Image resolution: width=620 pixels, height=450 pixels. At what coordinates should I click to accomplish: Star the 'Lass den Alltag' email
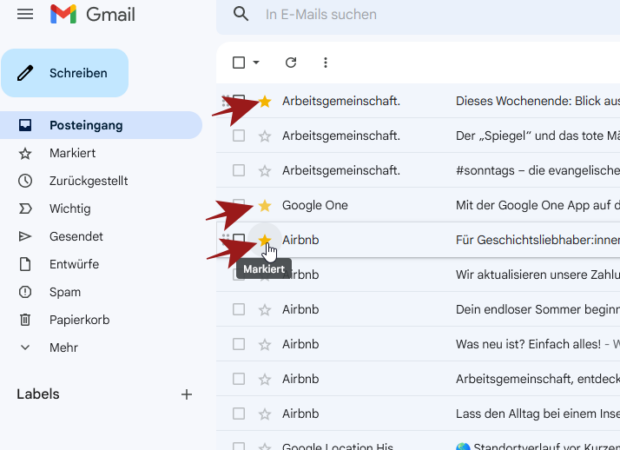click(265, 414)
